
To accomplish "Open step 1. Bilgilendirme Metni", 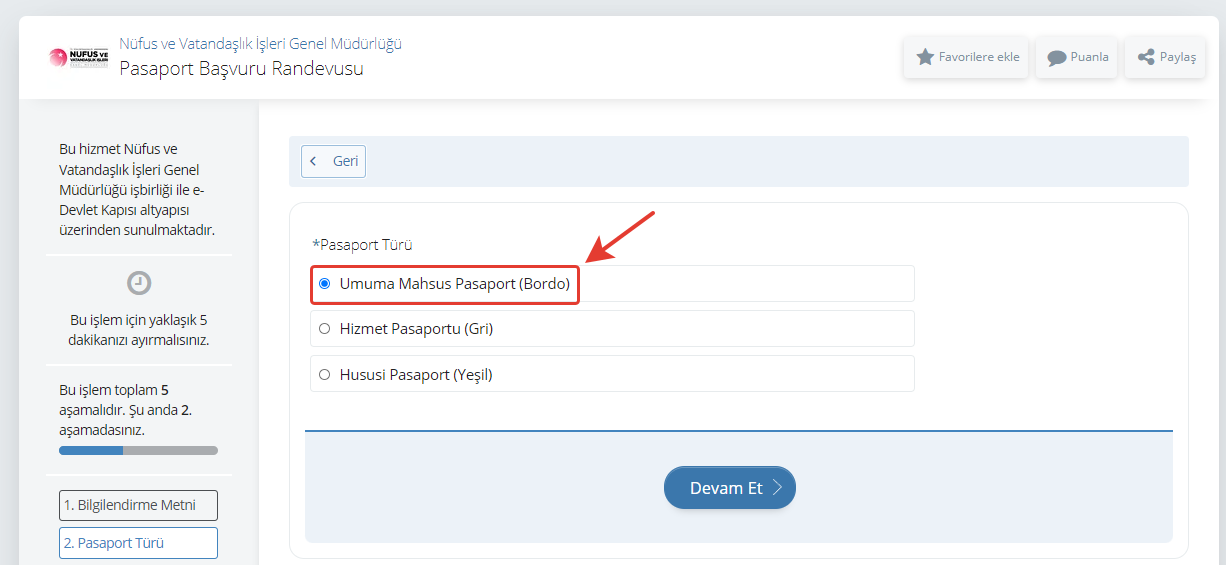I will (x=138, y=505).
